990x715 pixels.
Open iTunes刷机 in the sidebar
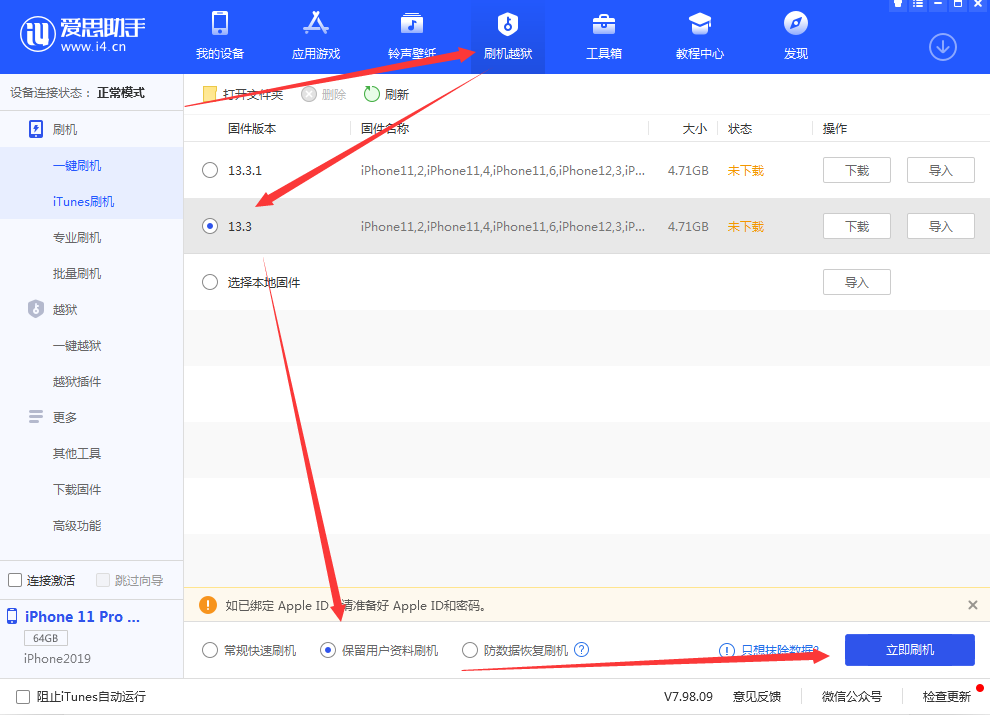[83, 201]
